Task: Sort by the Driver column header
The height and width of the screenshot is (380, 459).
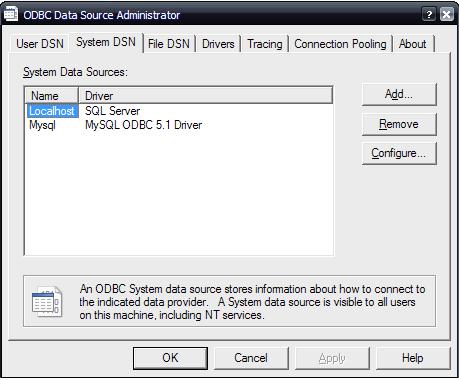Action: click(205, 96)
